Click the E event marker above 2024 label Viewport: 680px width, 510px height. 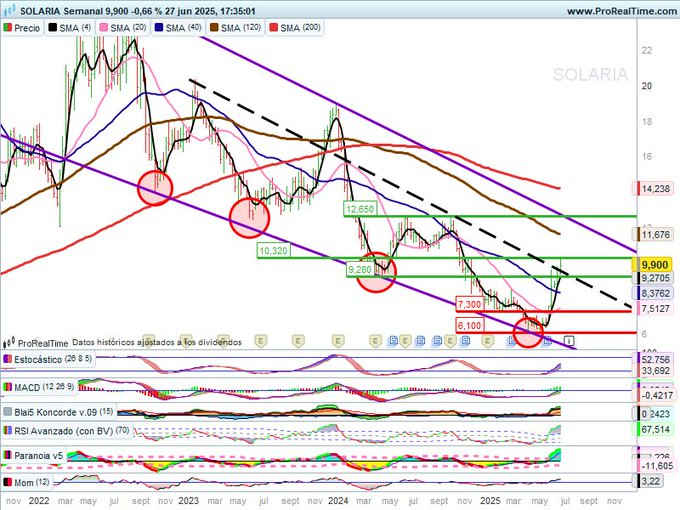pos(338,341)
